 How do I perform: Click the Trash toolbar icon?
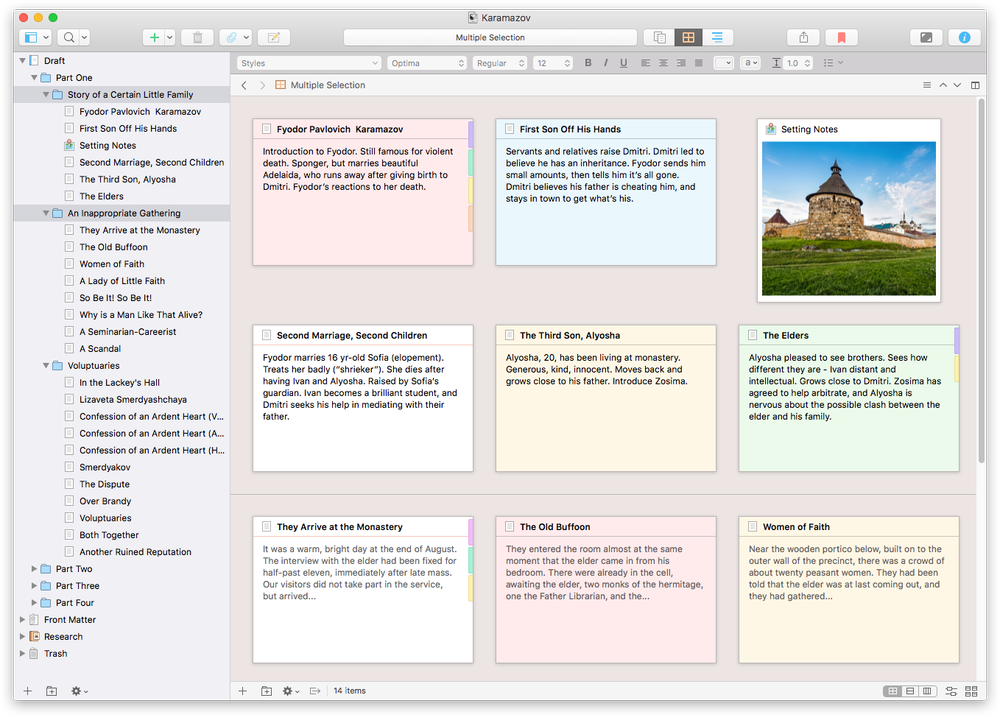pyautogui.click(x=198, y=38)
